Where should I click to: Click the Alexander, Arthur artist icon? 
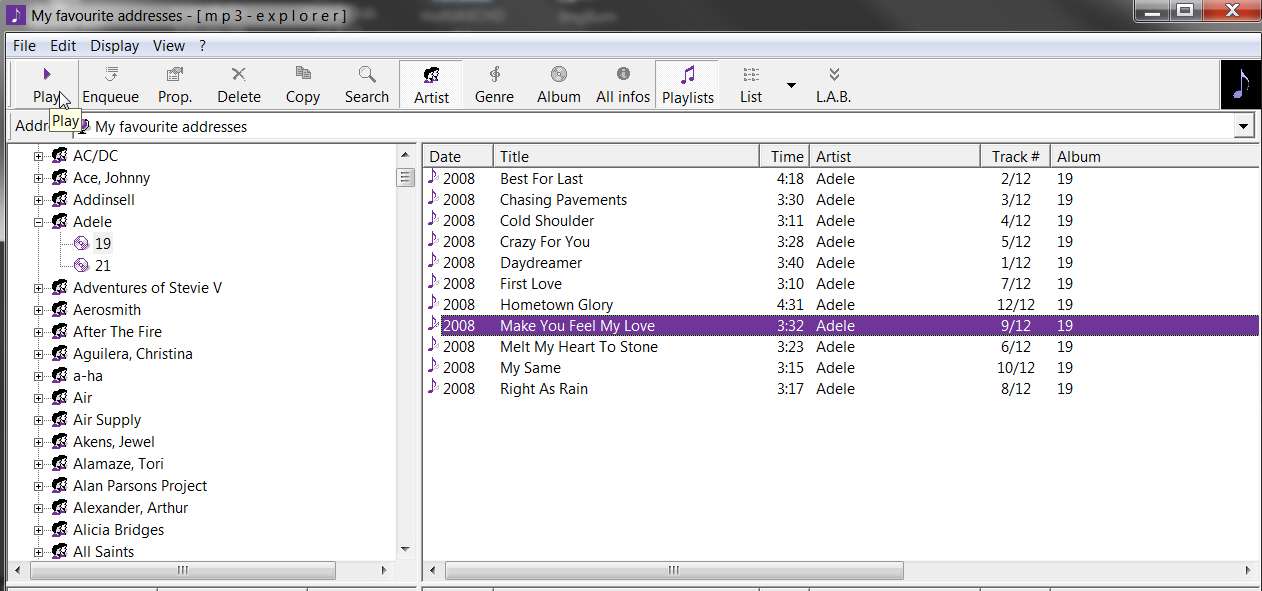pos(59,508)
